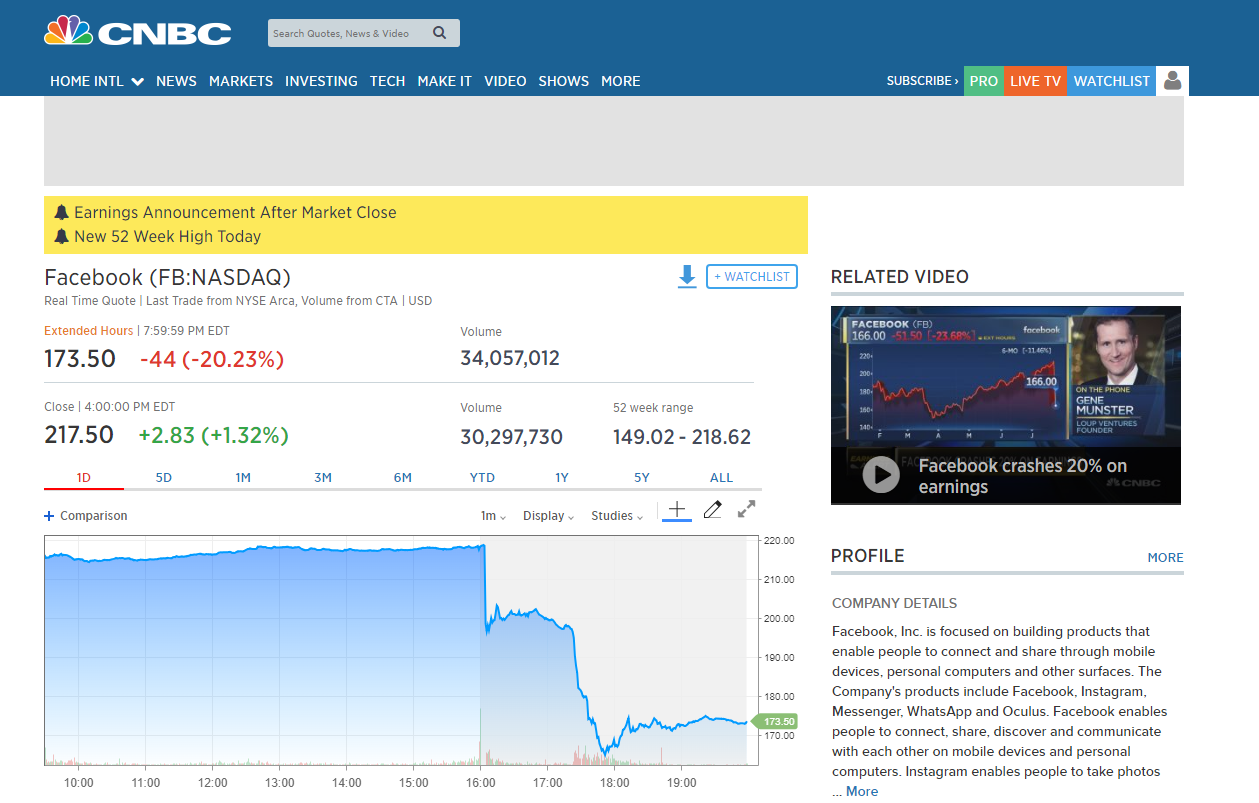The height and width of the screenshot is (803, 1259).
Task: Download quote data via download arrow icon
Action: point(687,277)
